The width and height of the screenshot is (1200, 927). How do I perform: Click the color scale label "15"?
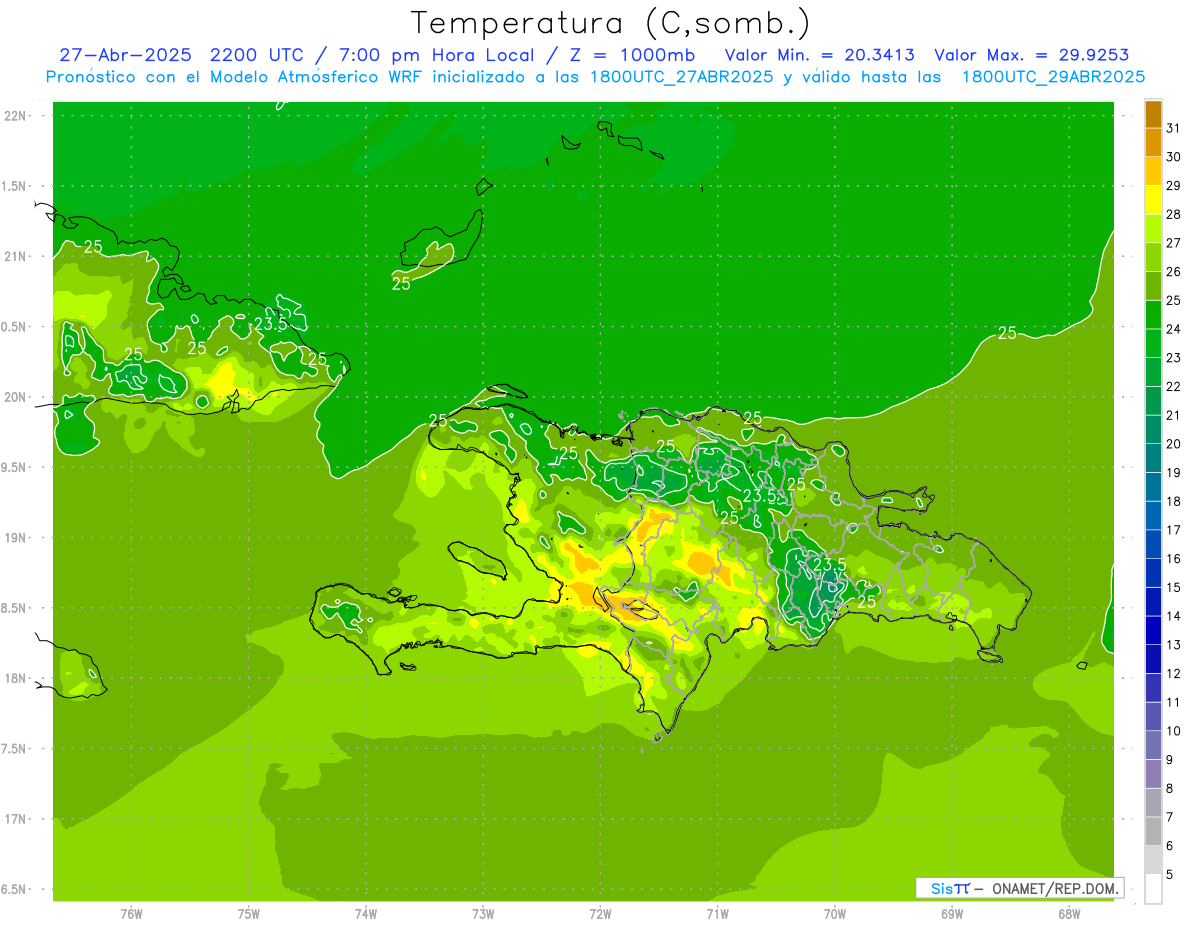pos(1173,588)
